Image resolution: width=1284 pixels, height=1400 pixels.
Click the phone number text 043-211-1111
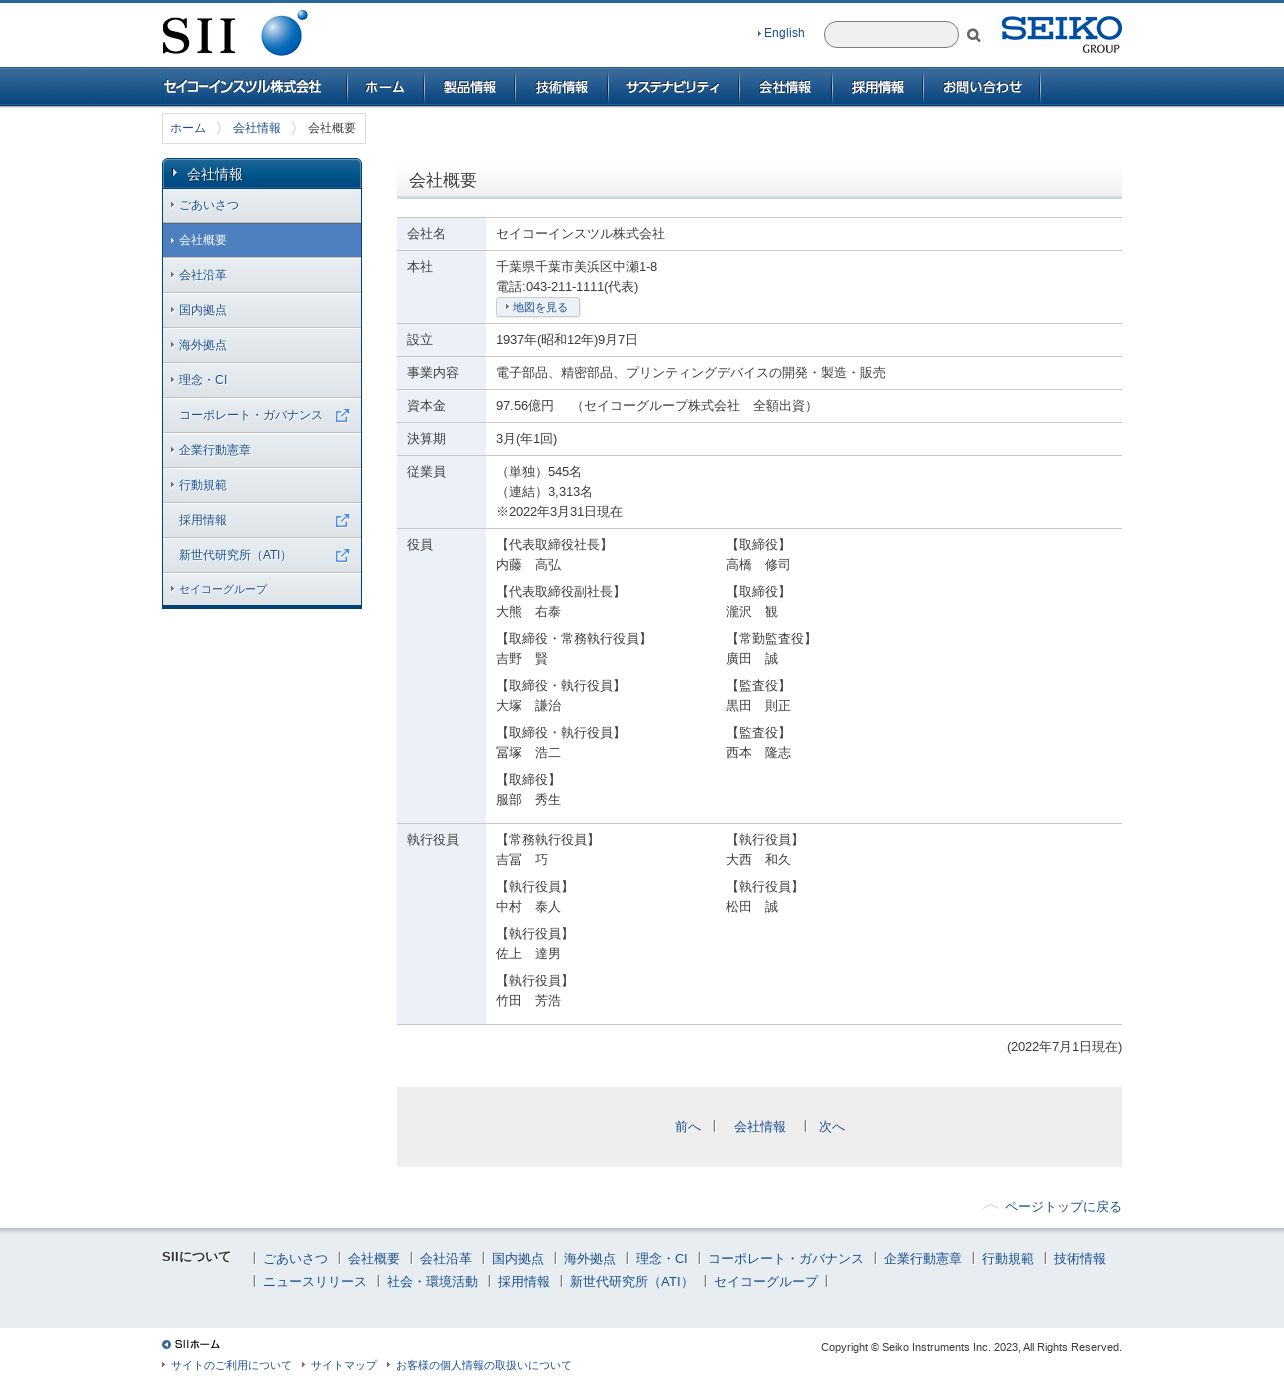[565, 287]
